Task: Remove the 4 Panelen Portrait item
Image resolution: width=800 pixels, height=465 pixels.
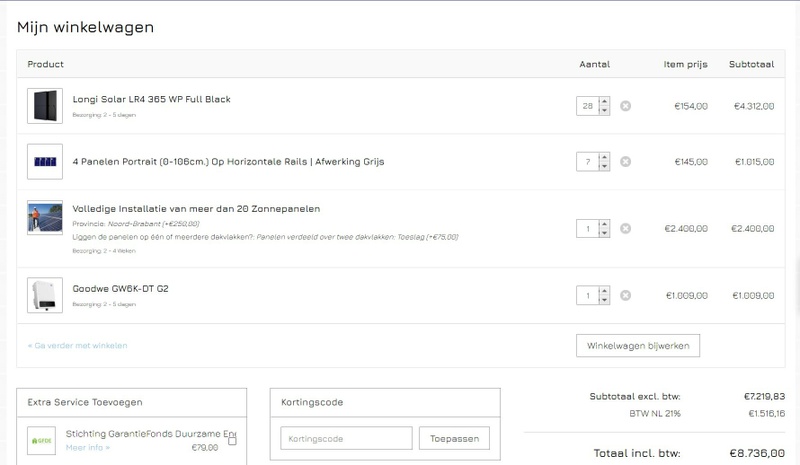Action: (x=625, y=162)
